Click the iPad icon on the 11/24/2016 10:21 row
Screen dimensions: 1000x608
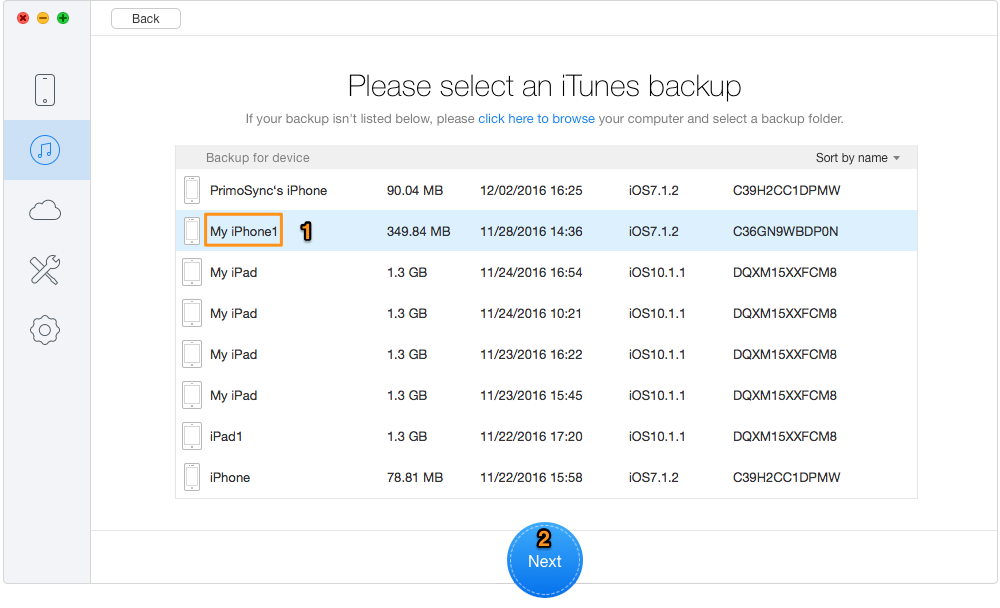[192, 313]
